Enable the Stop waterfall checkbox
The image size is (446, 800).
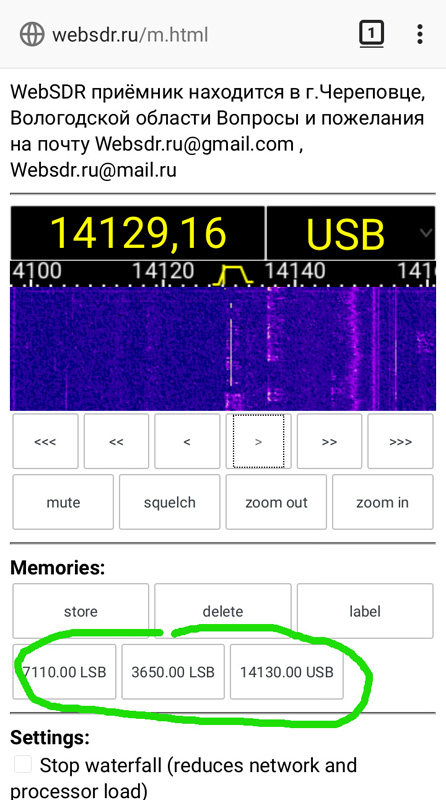tap(22, 764)
